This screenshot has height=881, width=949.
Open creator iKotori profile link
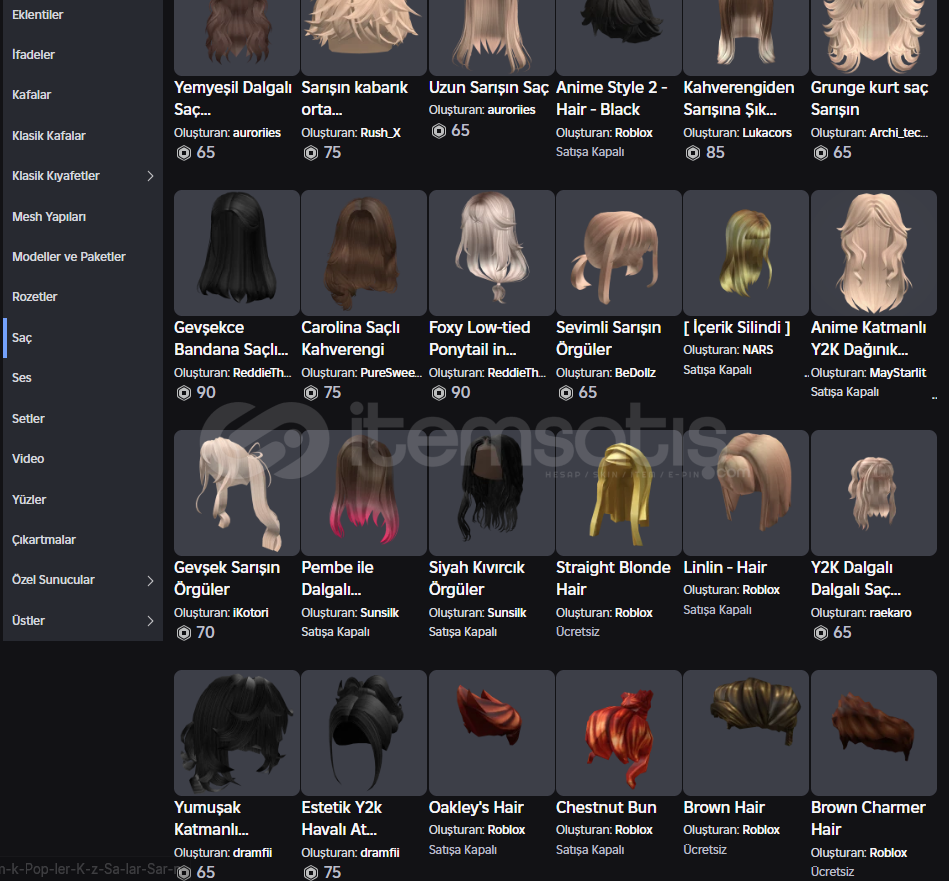click(251, 613)
